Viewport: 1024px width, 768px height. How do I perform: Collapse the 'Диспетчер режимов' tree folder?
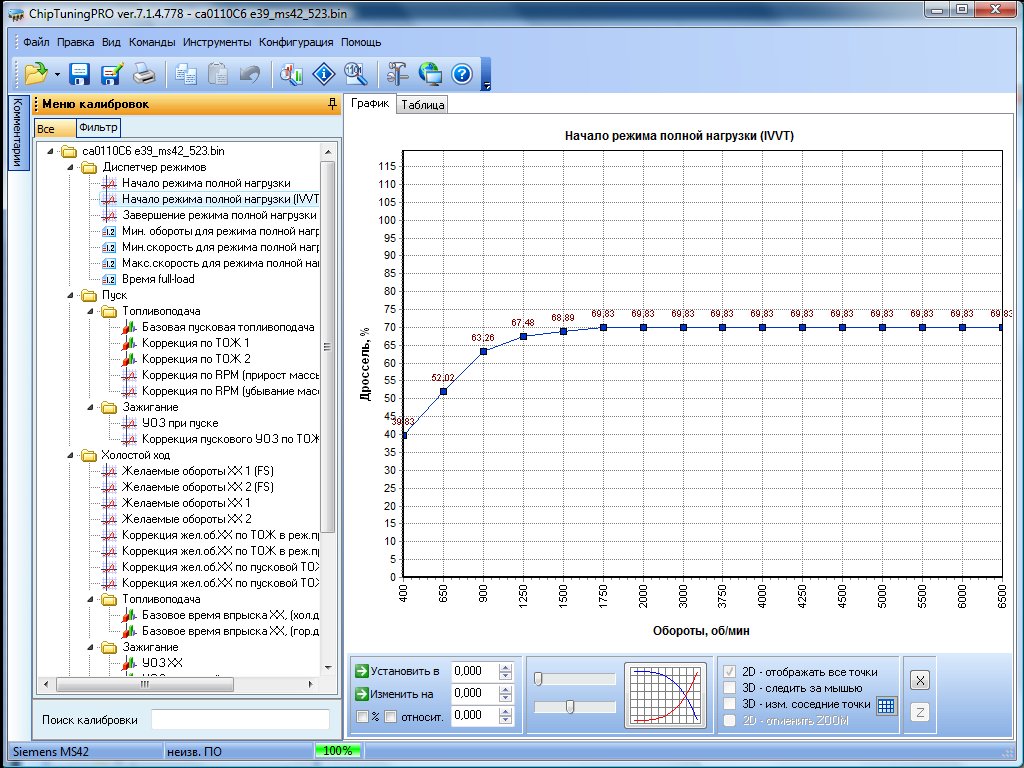[x=69, y=167]
